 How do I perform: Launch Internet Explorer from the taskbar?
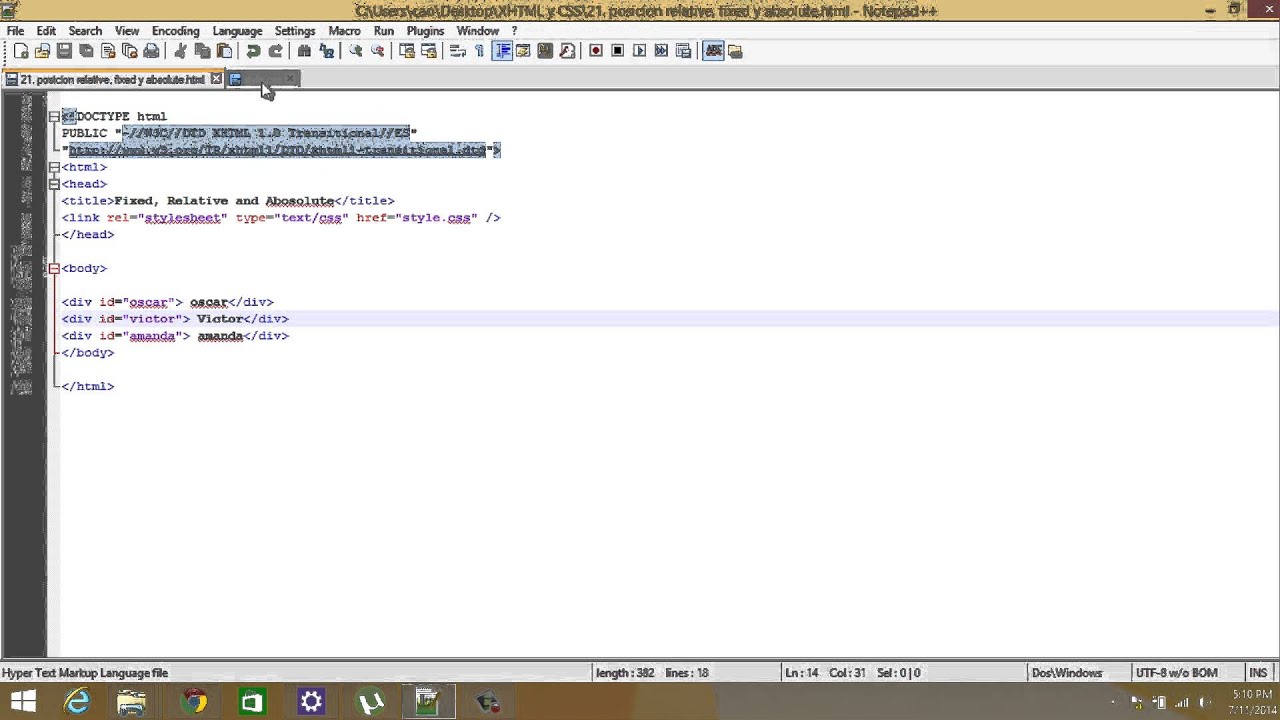(76, 703)
